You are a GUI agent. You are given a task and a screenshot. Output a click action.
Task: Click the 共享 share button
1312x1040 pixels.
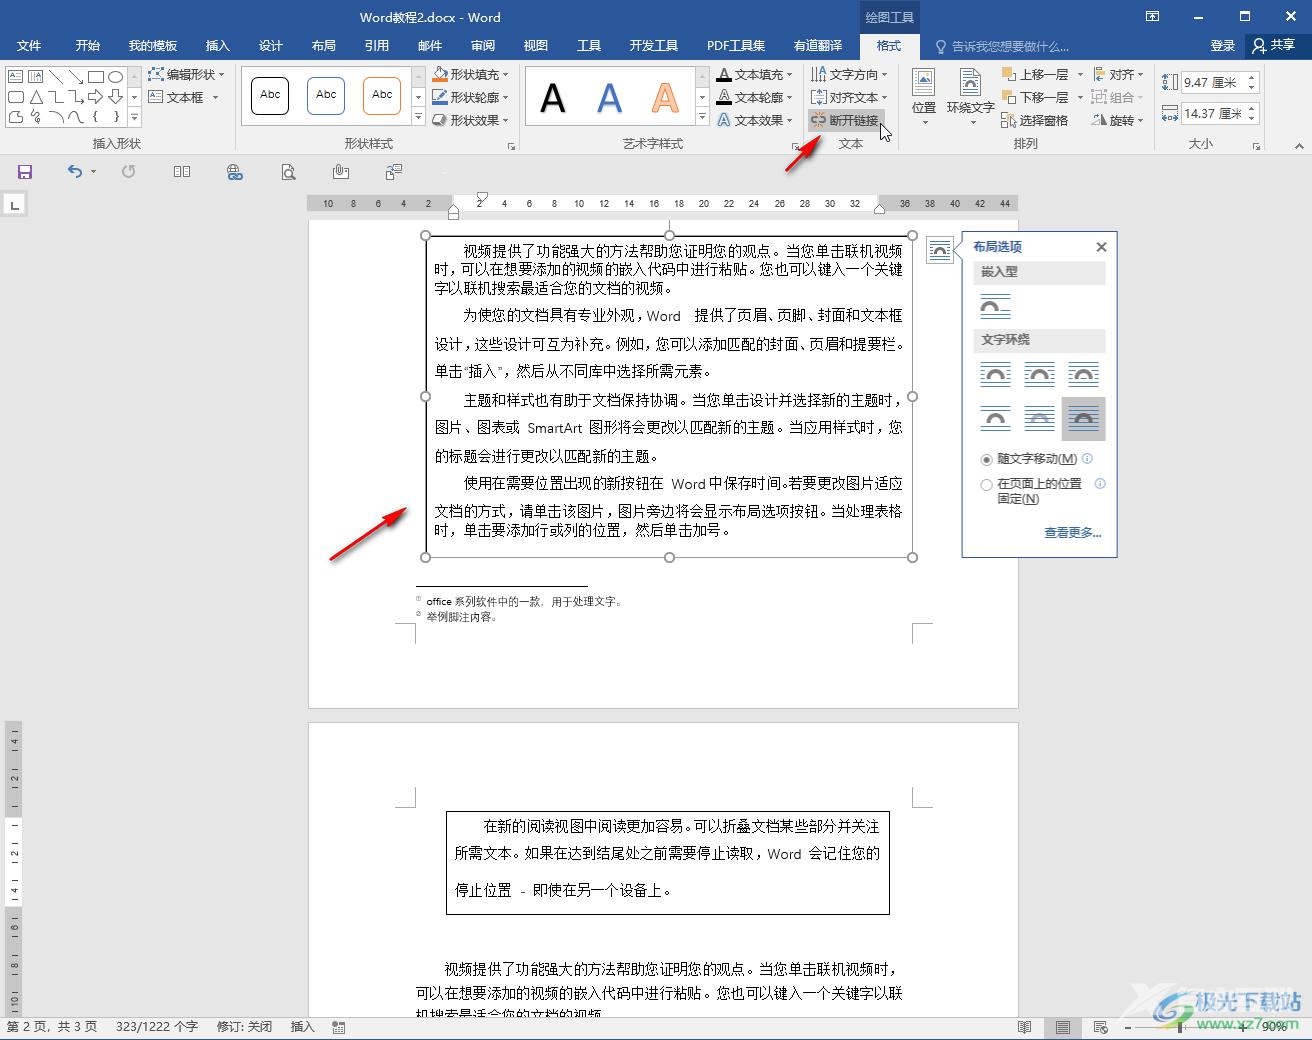click(1273, 45)
